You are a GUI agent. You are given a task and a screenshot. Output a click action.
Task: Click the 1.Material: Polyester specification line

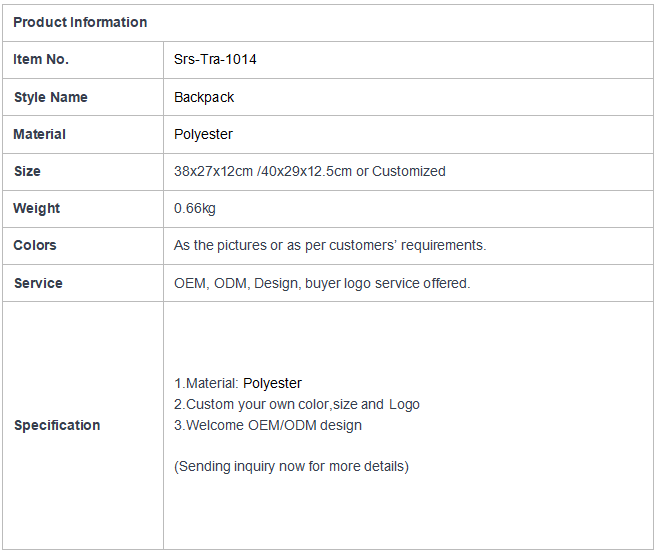tap(238, 383)
